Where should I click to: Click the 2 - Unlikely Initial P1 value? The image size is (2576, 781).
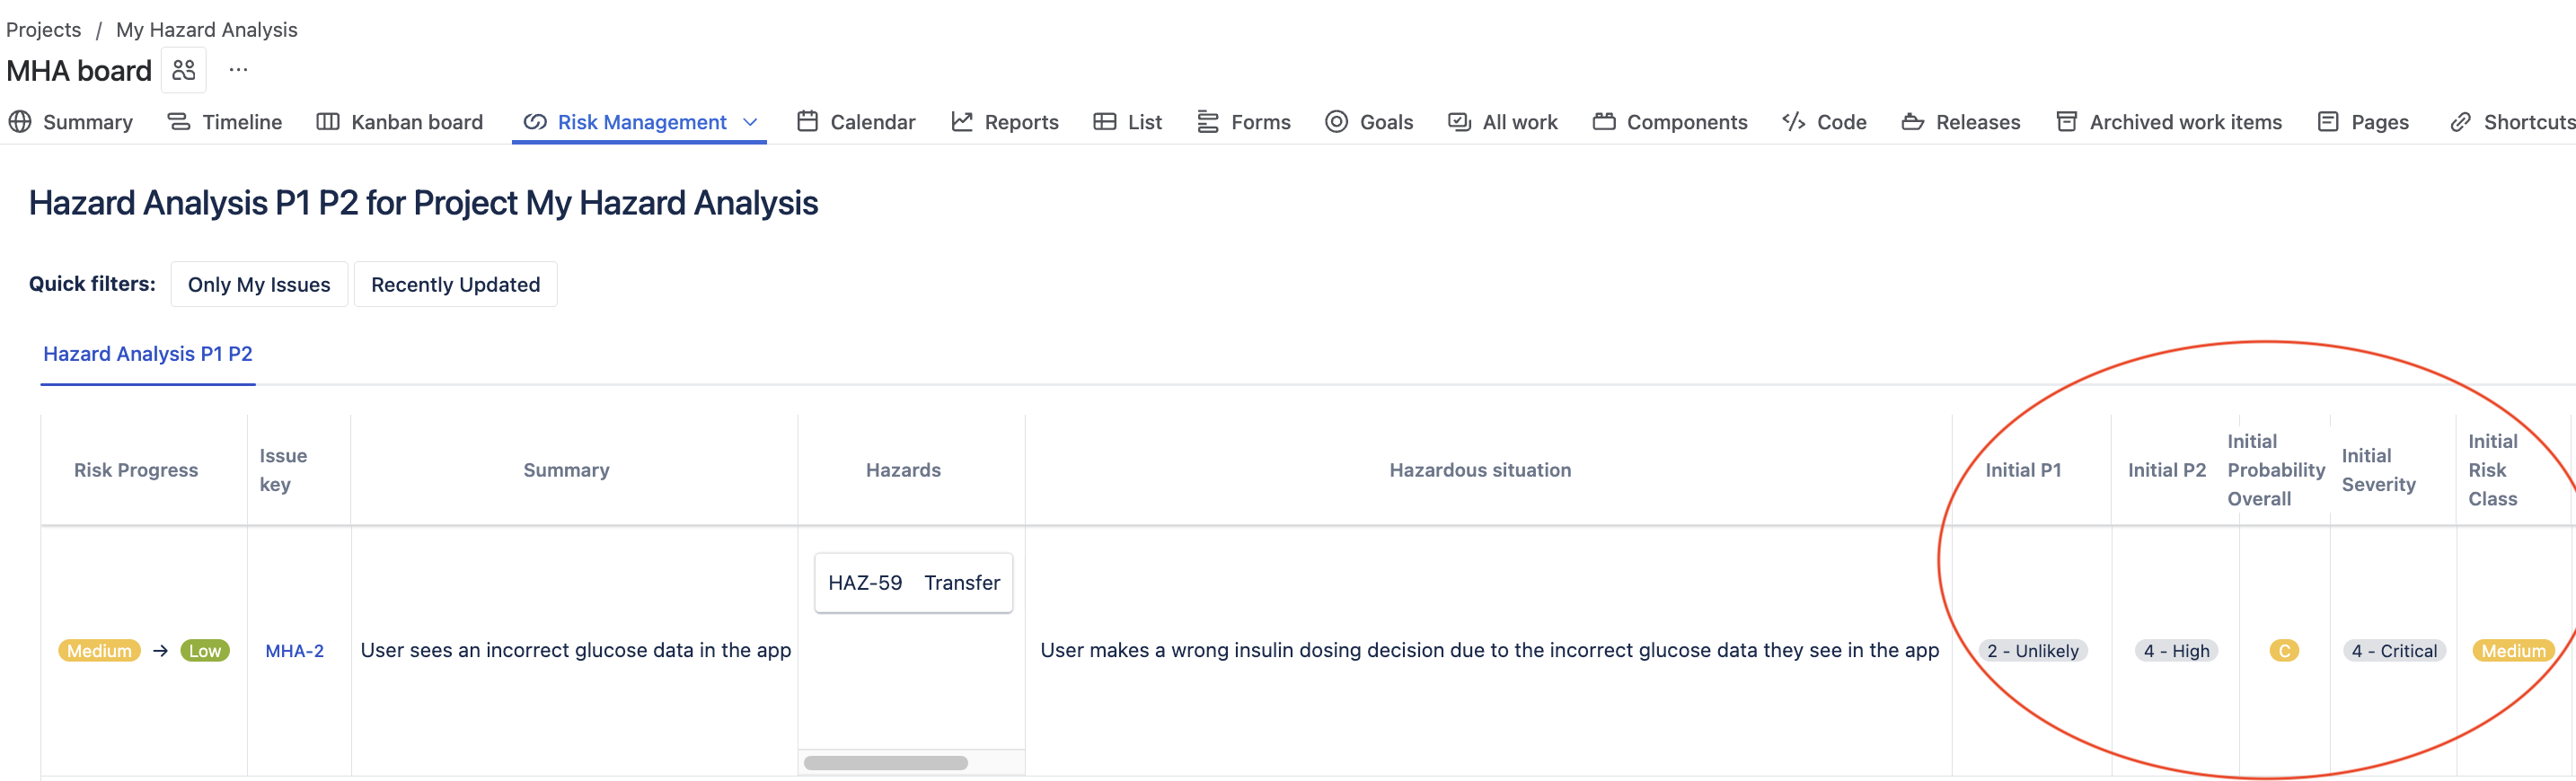click(2032, 651)
